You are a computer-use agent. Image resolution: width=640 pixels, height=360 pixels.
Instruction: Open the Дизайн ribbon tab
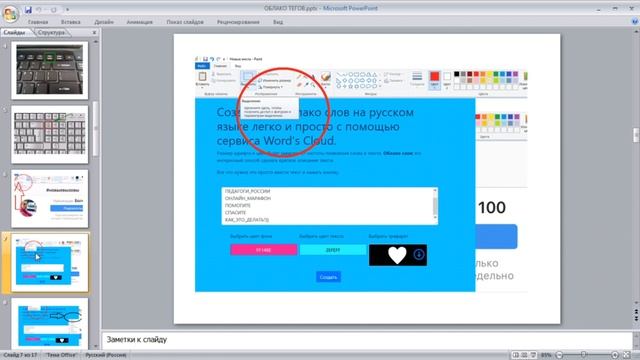104,22
